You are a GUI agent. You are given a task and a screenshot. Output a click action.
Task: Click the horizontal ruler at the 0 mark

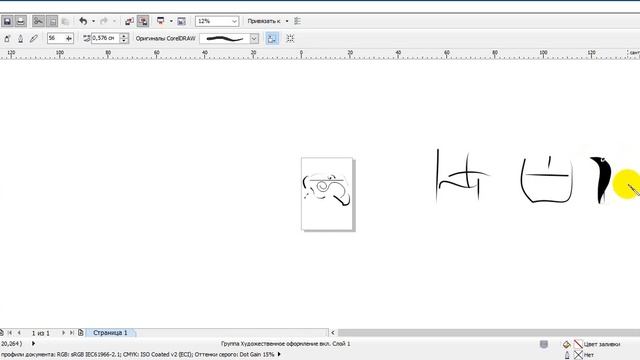click(301, 53)
